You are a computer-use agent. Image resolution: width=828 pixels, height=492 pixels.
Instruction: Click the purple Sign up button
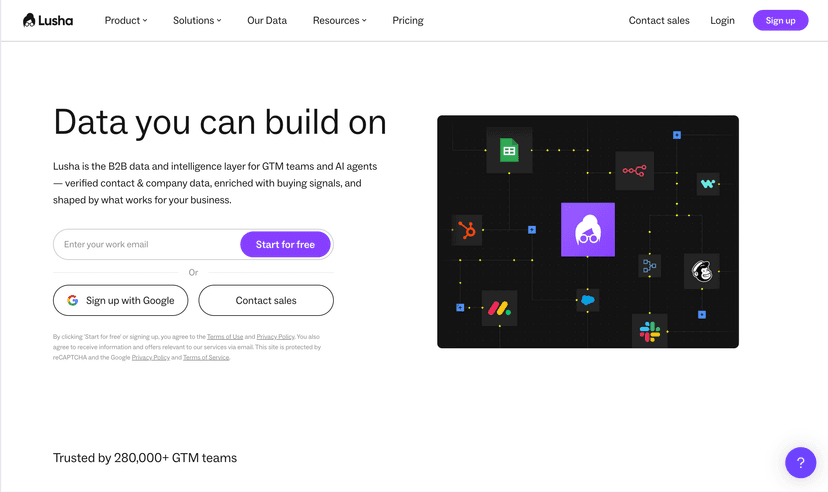point(780,21)
